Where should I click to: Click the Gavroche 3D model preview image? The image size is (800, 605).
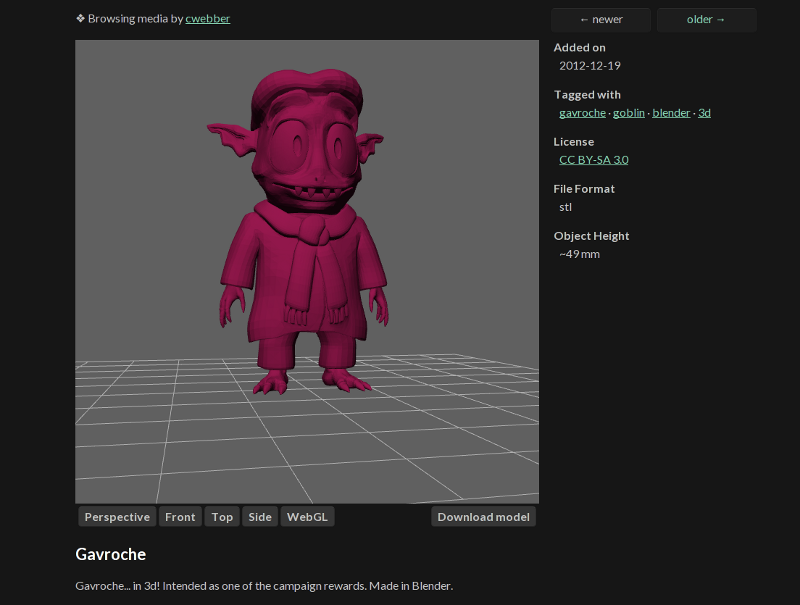[307, 272]
